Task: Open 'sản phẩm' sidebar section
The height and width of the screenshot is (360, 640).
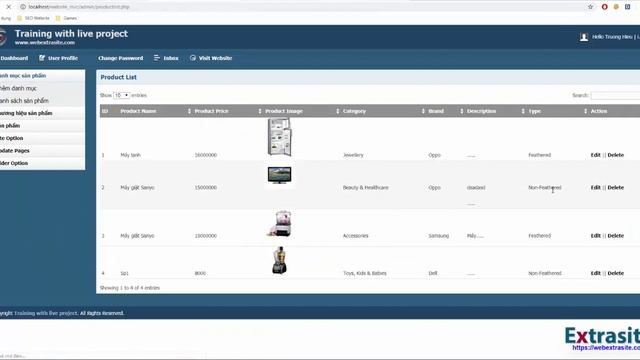Action: 42,126
